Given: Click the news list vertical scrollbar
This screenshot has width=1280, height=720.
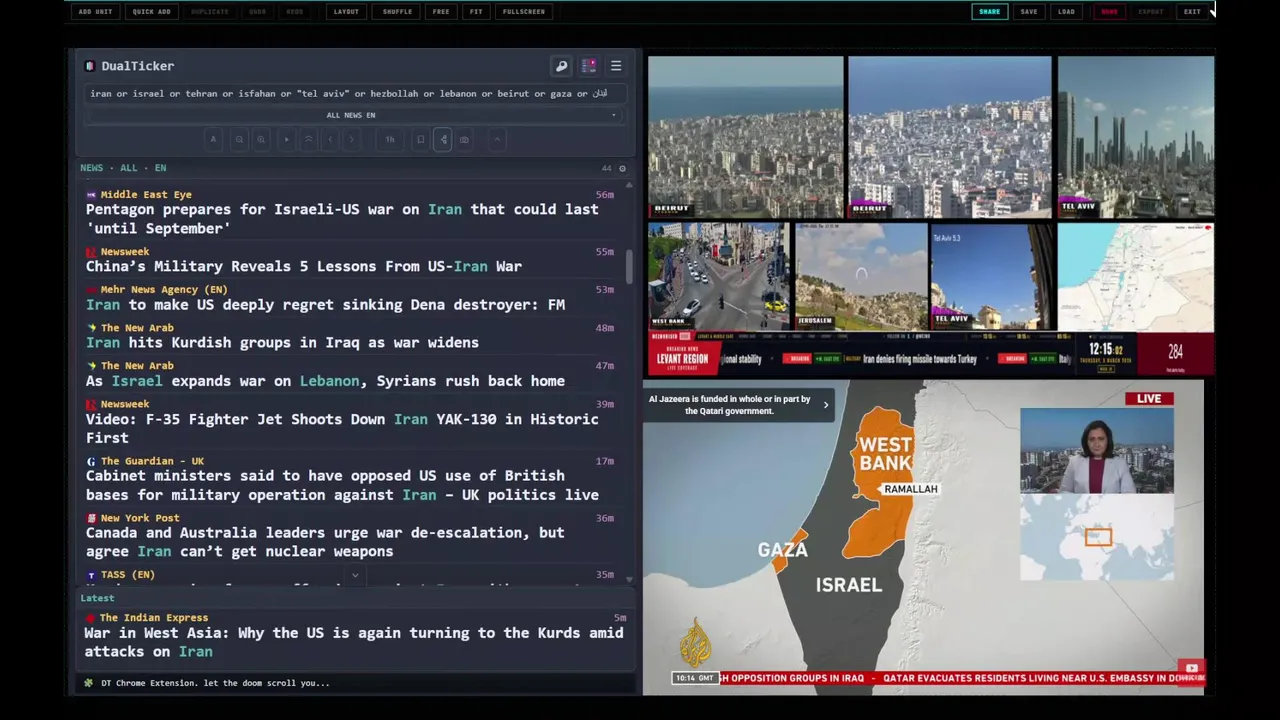Looking at the screenshot, I should pos(629,265).
